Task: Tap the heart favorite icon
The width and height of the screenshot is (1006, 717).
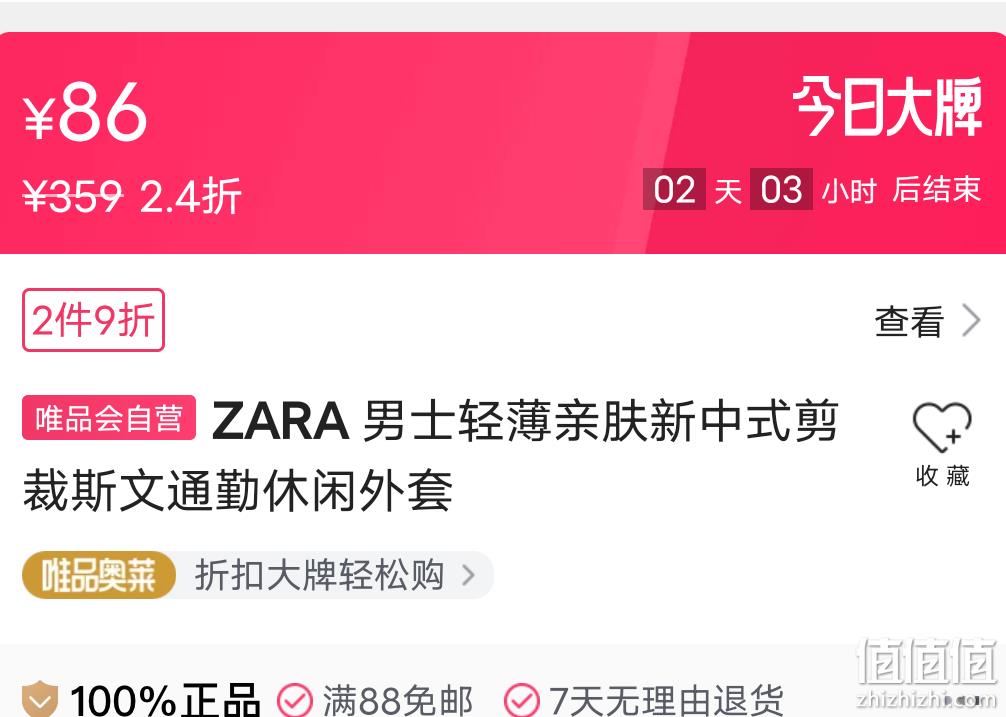Action: [x=942, y=426]
